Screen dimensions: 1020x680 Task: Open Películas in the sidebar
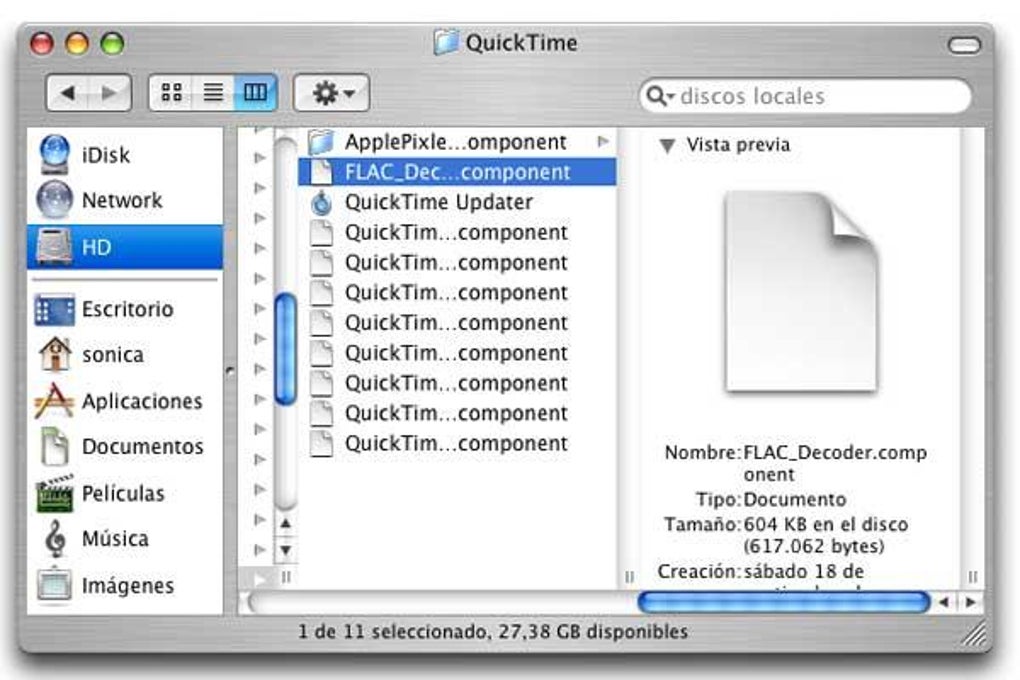[x=125, y=493]
